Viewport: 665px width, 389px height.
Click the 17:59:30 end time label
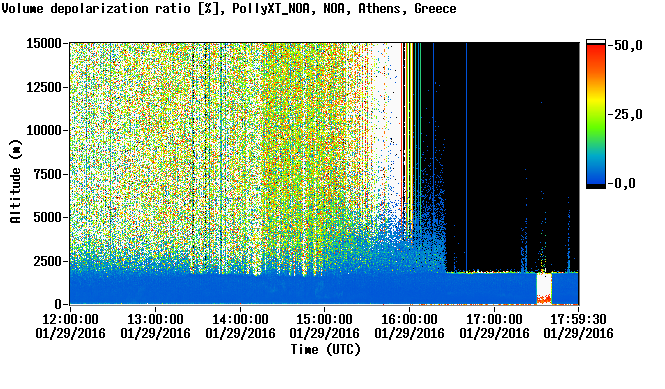pos(578,319)
